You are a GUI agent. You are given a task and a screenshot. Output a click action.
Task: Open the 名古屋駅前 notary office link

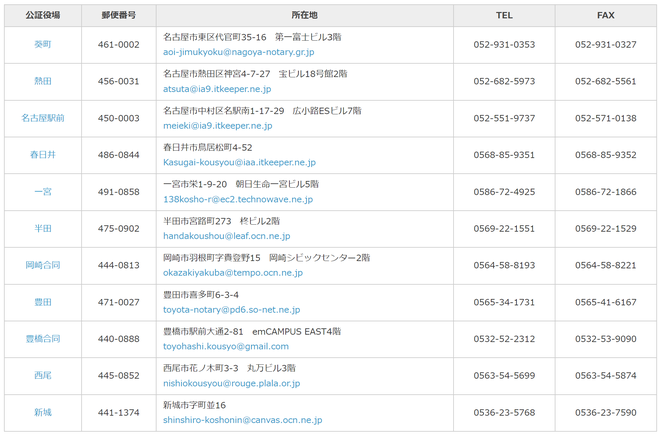43,118
